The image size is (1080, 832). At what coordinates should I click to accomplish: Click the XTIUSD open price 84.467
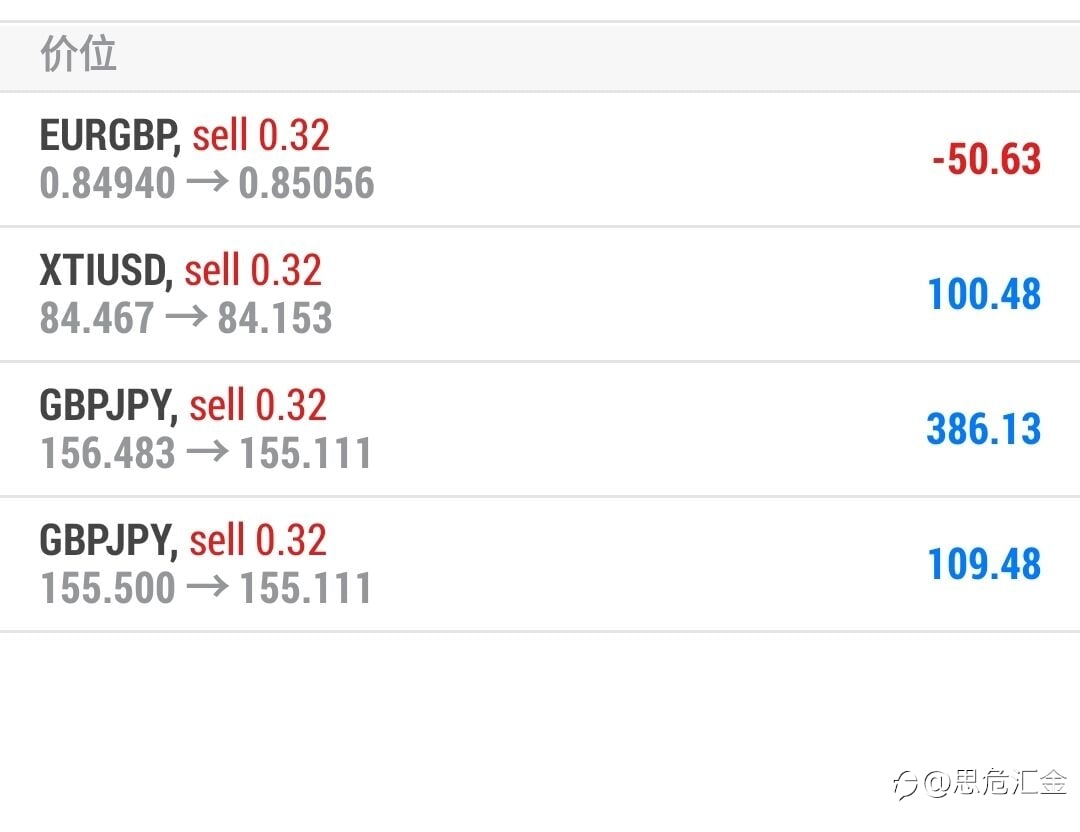click(97, 318)
